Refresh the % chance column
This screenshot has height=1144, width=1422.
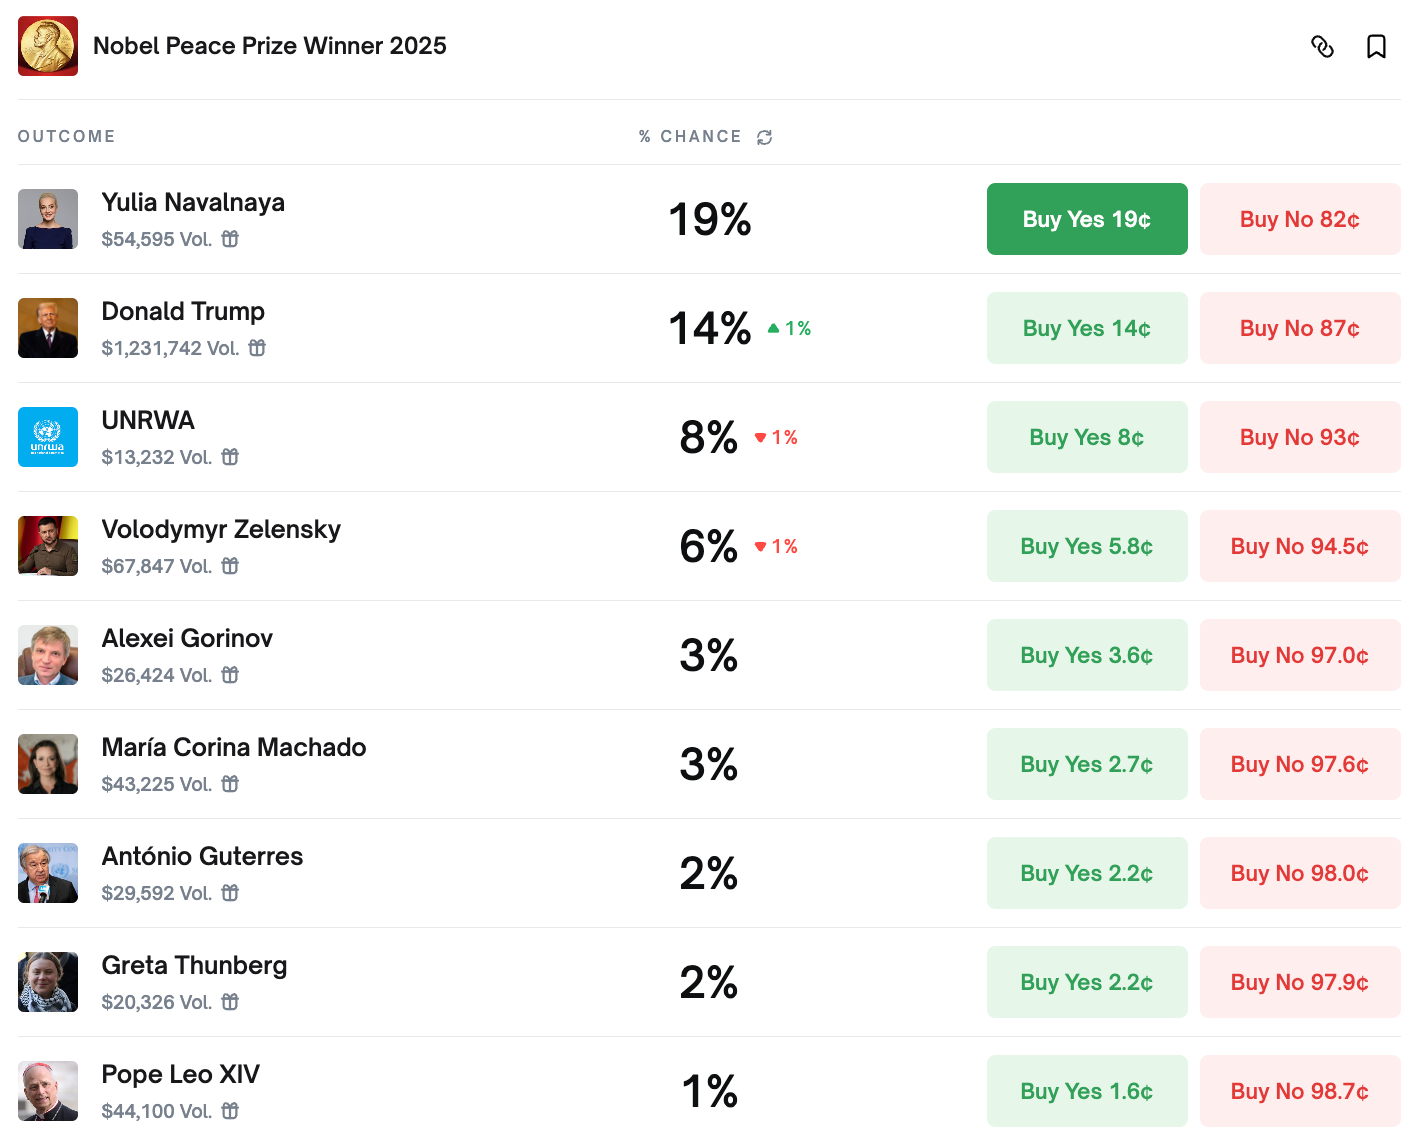click(765, 137)
